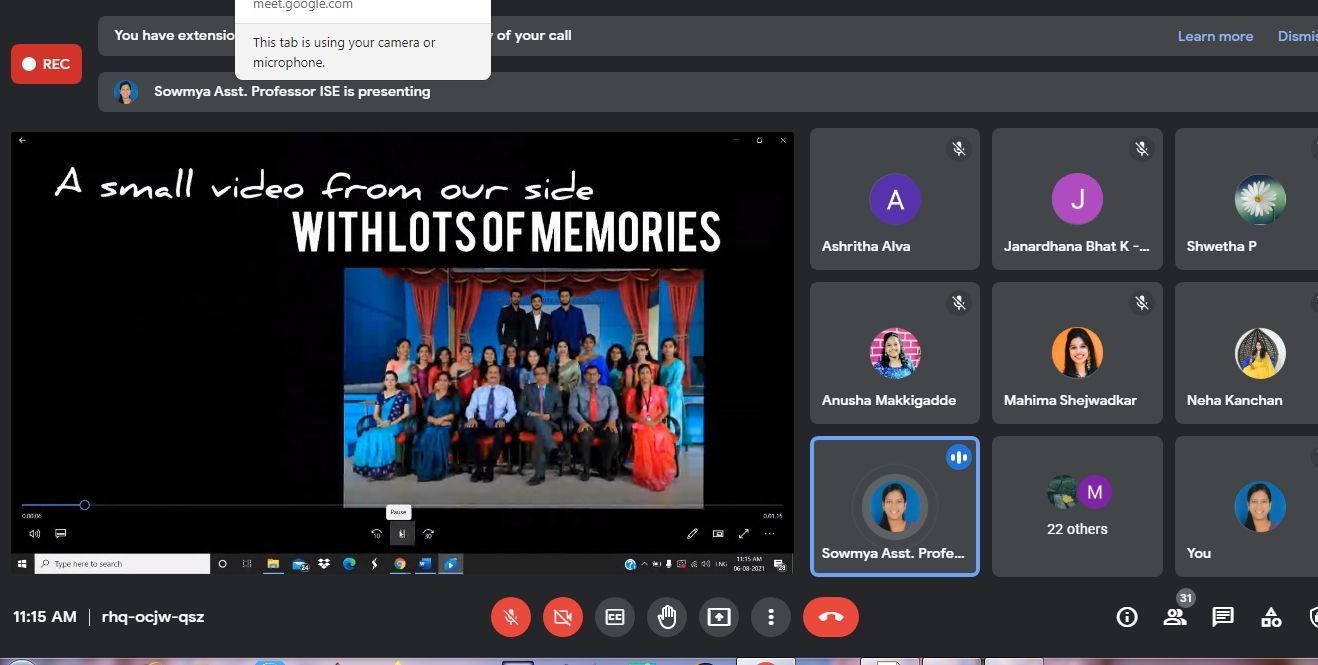
Task: Expand the 22 others participants tile
Action: click(x=1077, y=506)
